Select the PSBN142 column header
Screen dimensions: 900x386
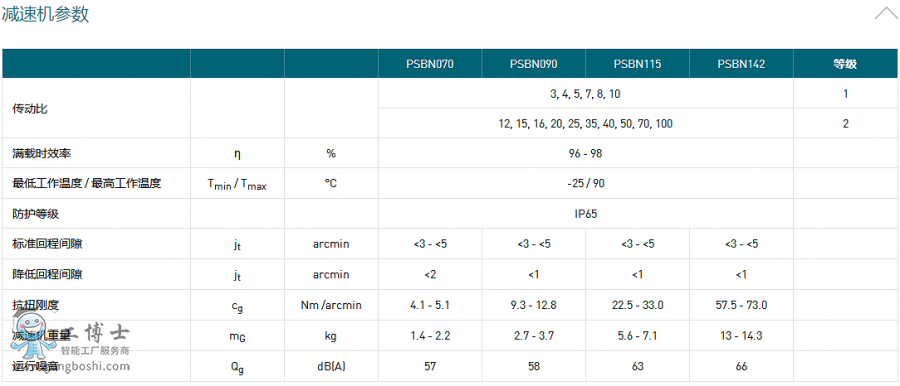click(741, 64)
